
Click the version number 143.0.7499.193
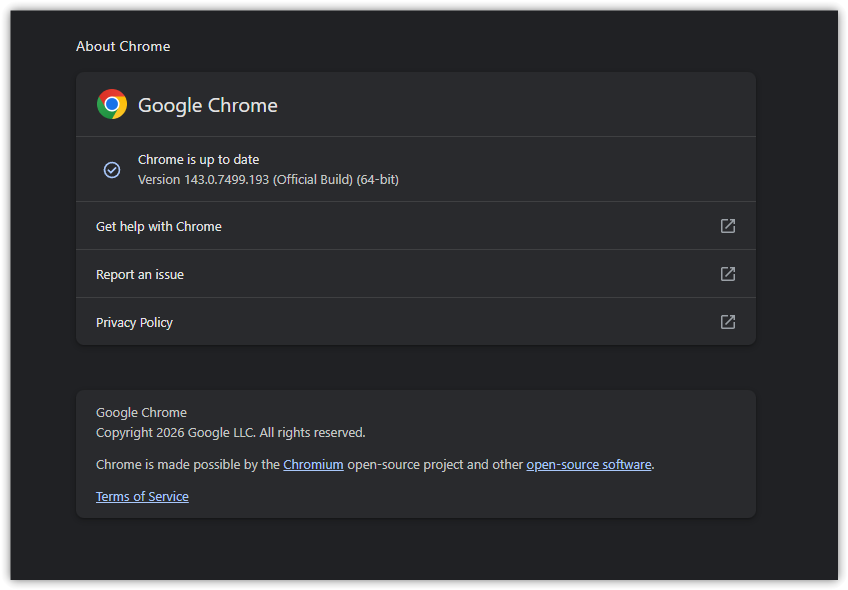[x=226, y=180]
